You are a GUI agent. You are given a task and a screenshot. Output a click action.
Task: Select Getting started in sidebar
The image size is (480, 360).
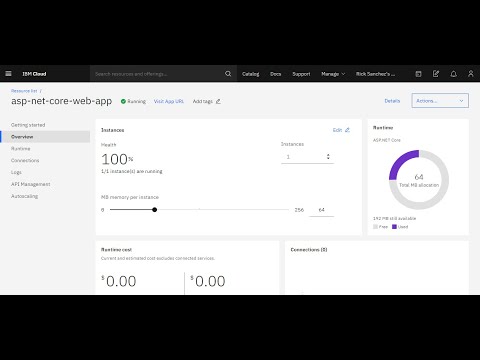28,125
